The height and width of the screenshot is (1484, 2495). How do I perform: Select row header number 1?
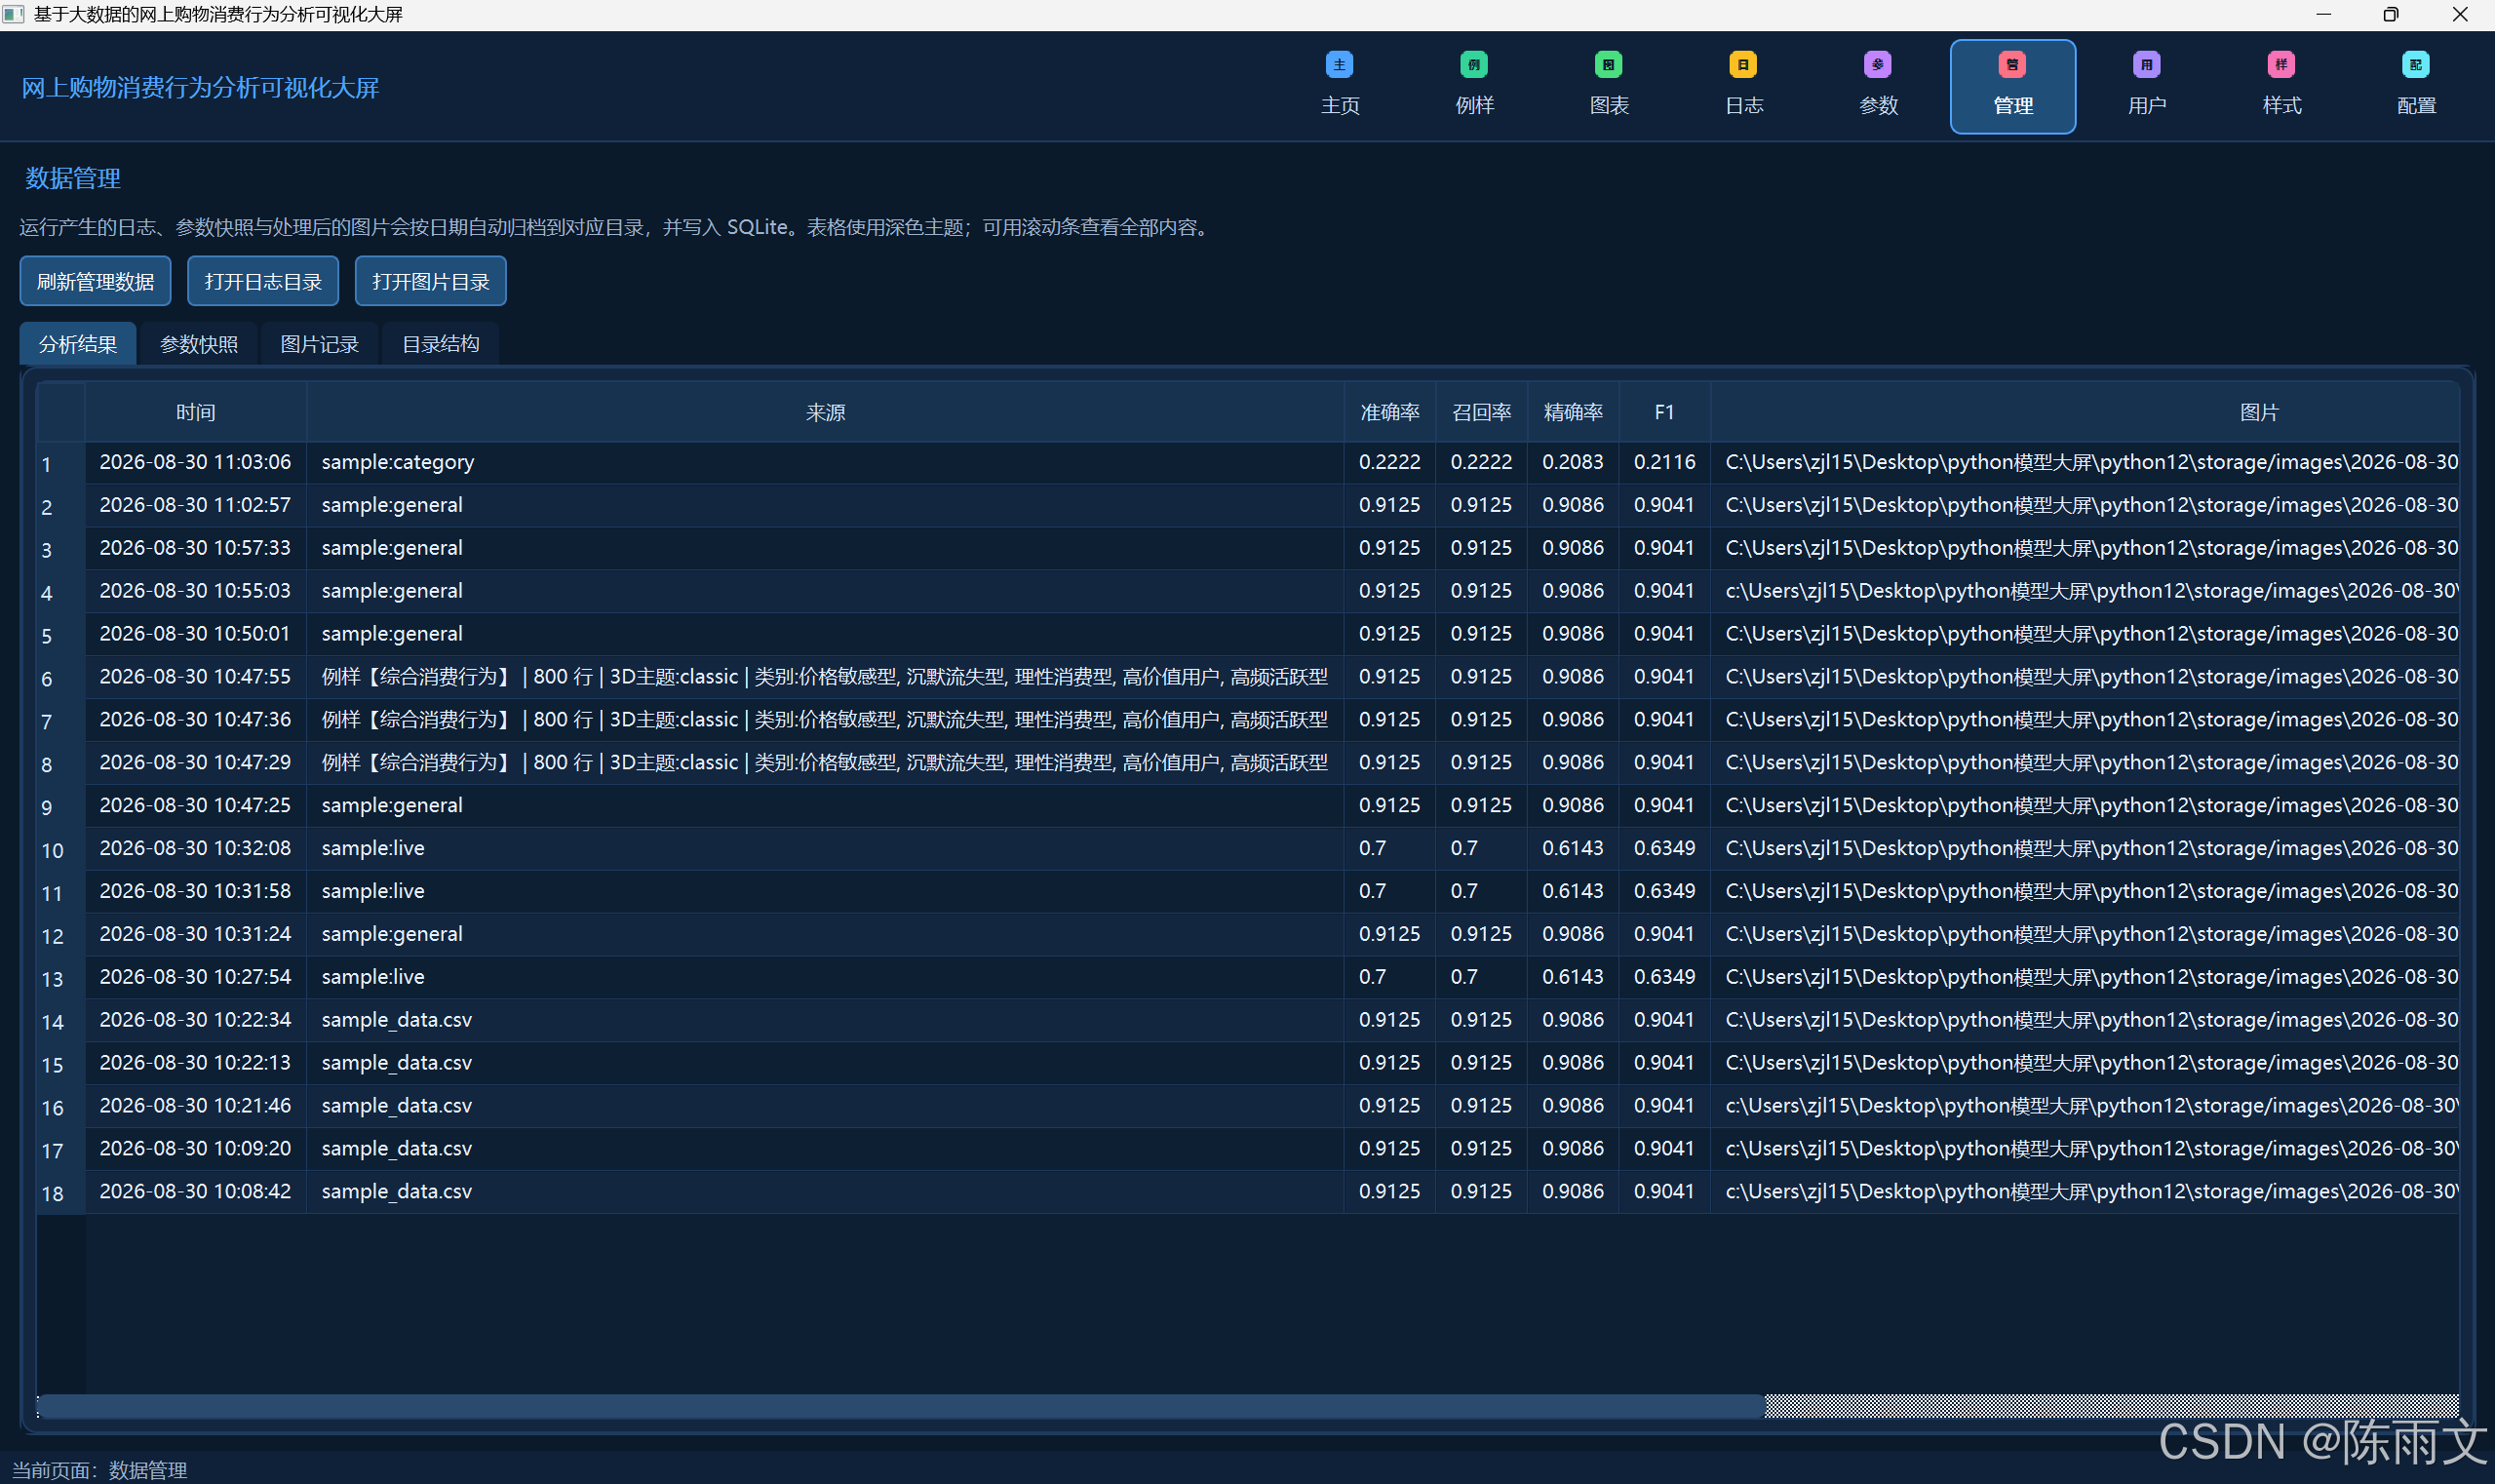[60, 464]
